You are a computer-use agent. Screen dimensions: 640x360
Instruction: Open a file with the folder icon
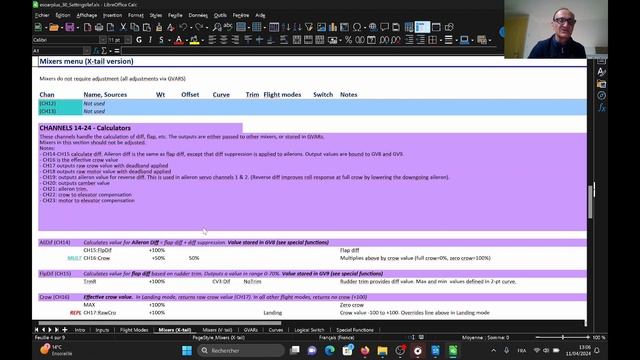[x=53, y=27]
